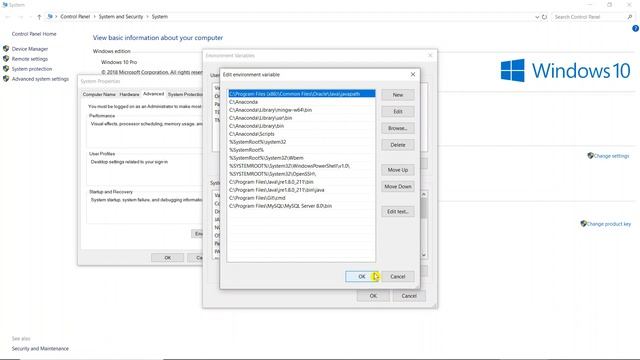
Task: Click the Edit button beside the path list
Action: pos(398,111)
